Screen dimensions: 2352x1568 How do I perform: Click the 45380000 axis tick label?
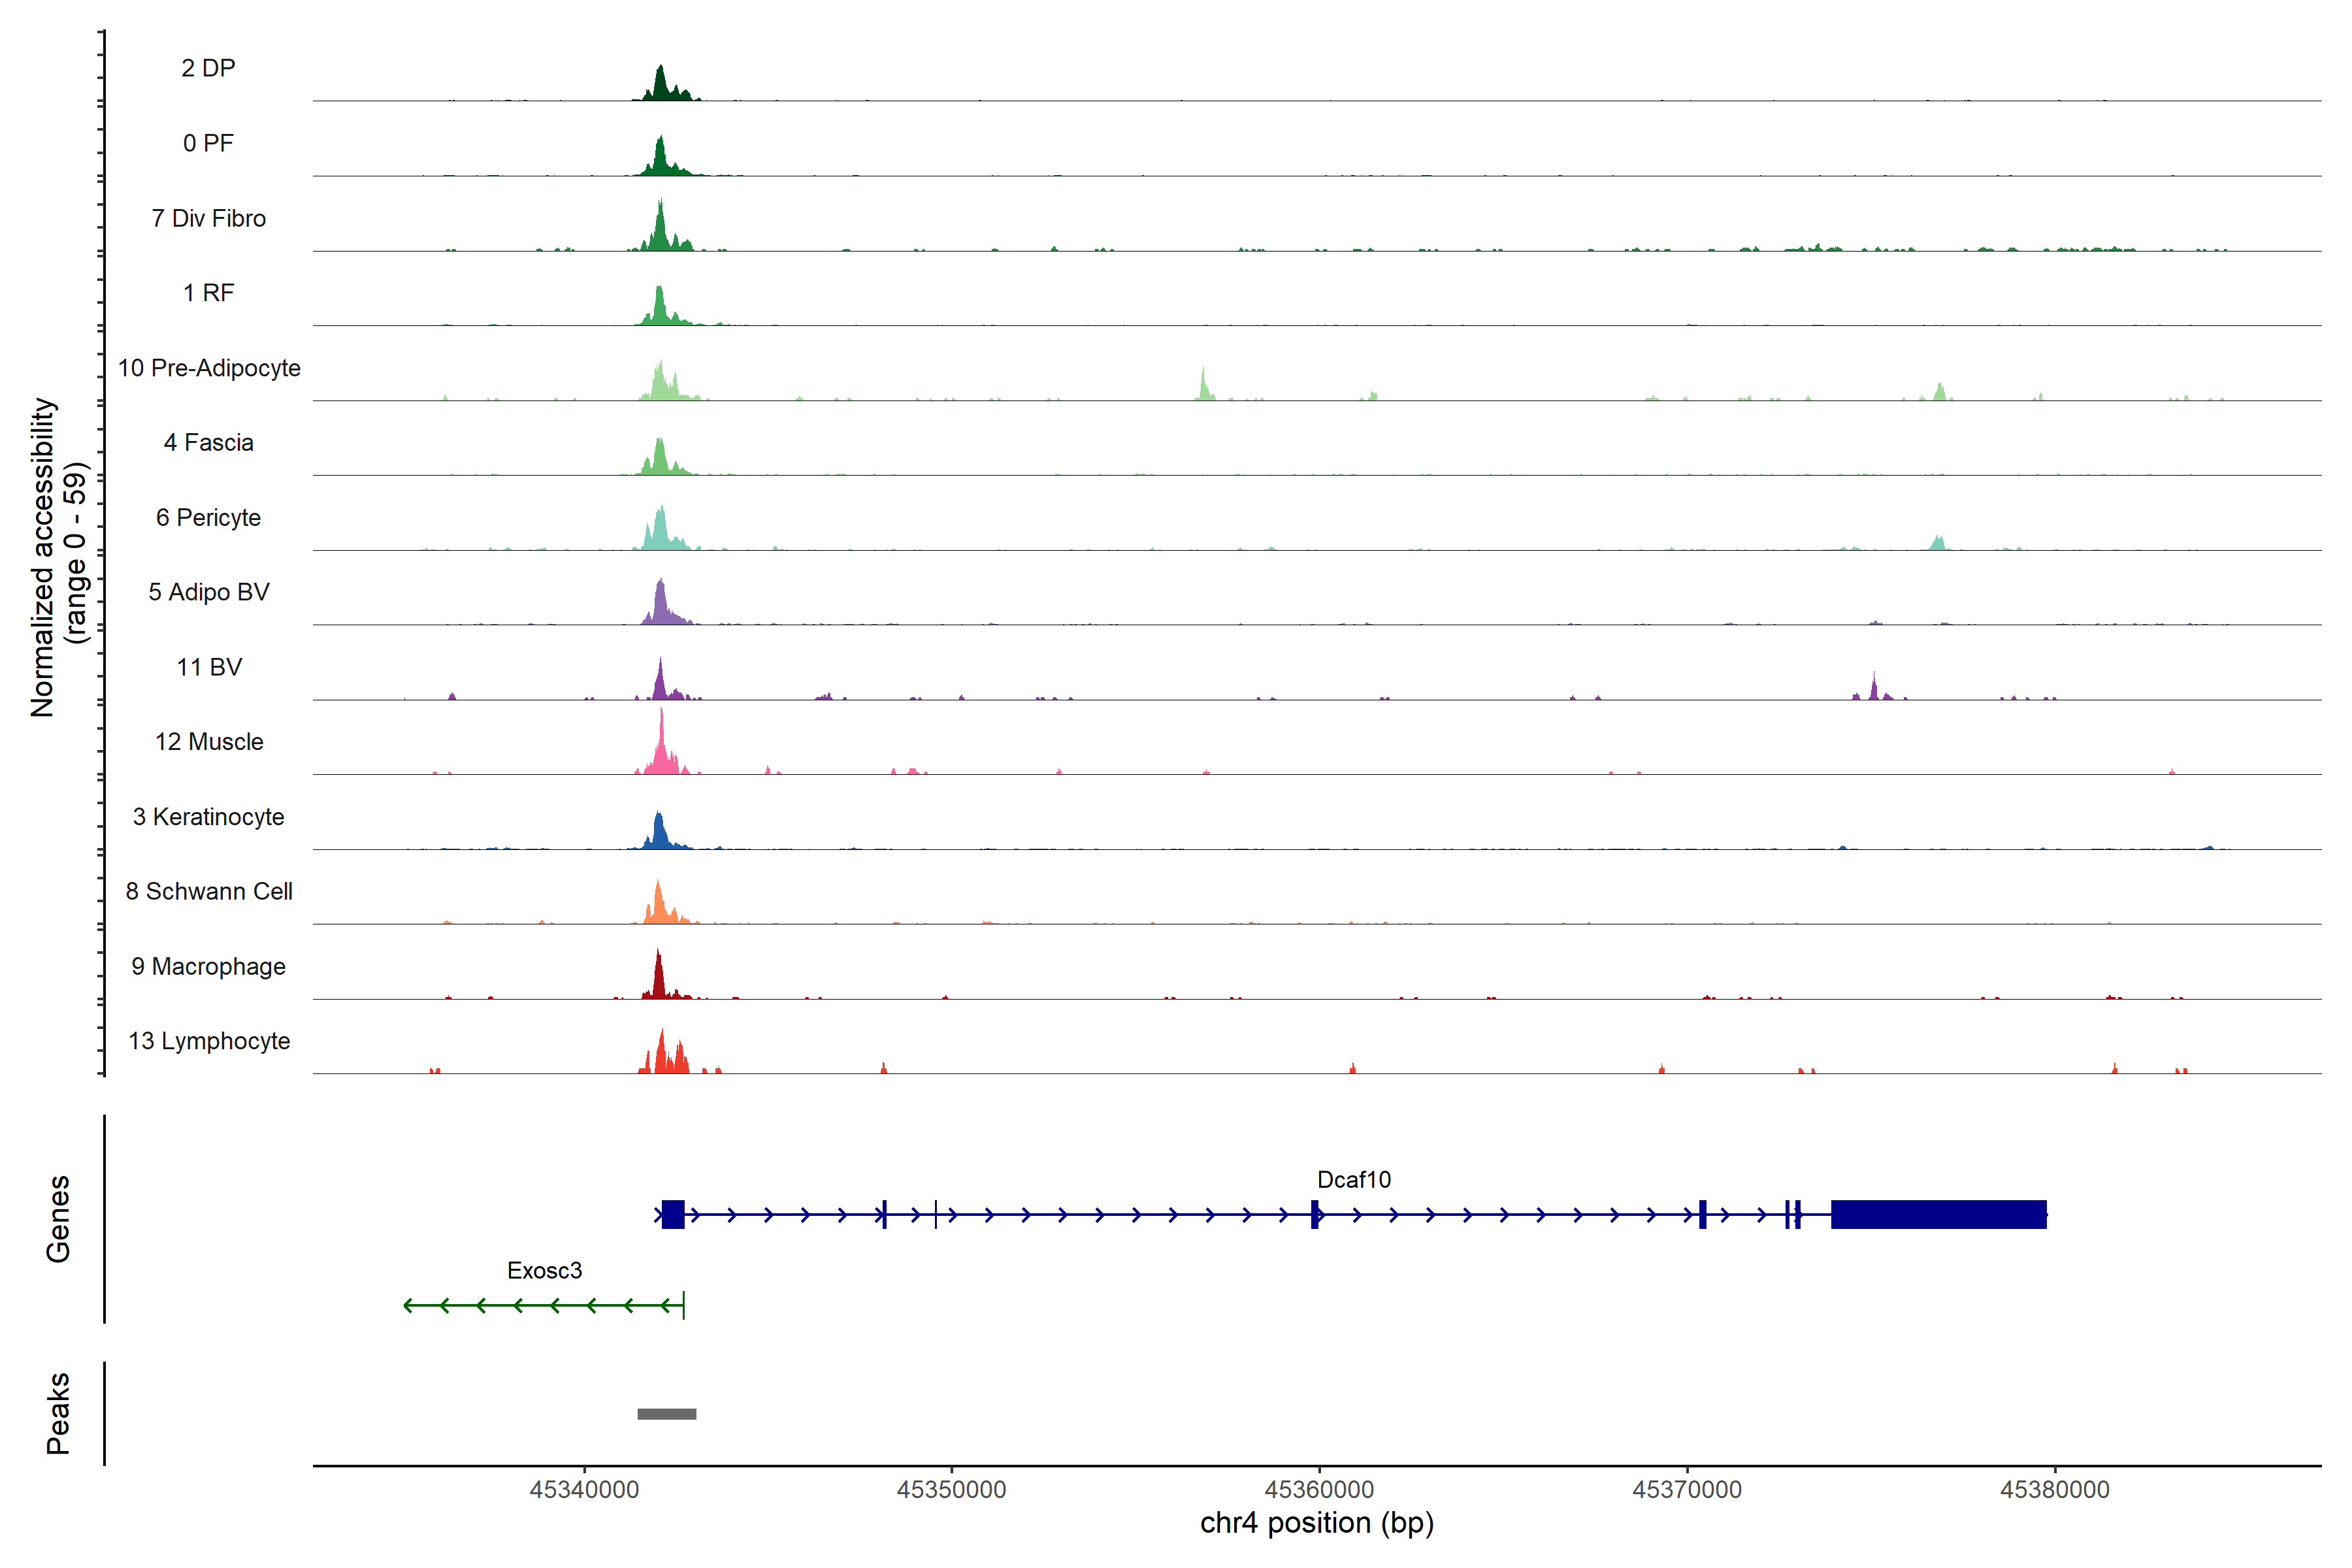2054,1489
